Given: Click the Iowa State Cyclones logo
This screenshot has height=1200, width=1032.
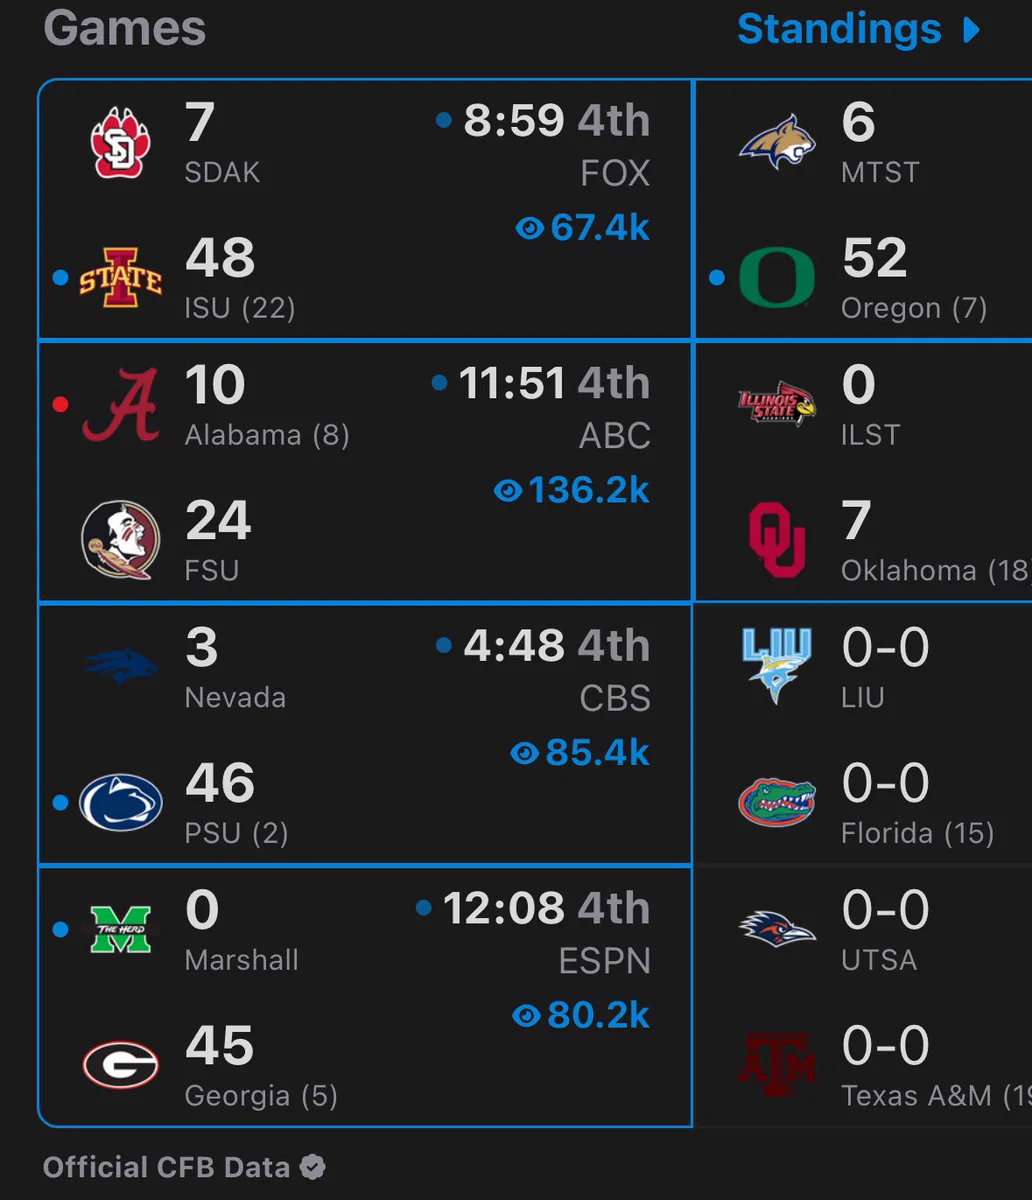Looking at the screenshot, I should 120,278.
